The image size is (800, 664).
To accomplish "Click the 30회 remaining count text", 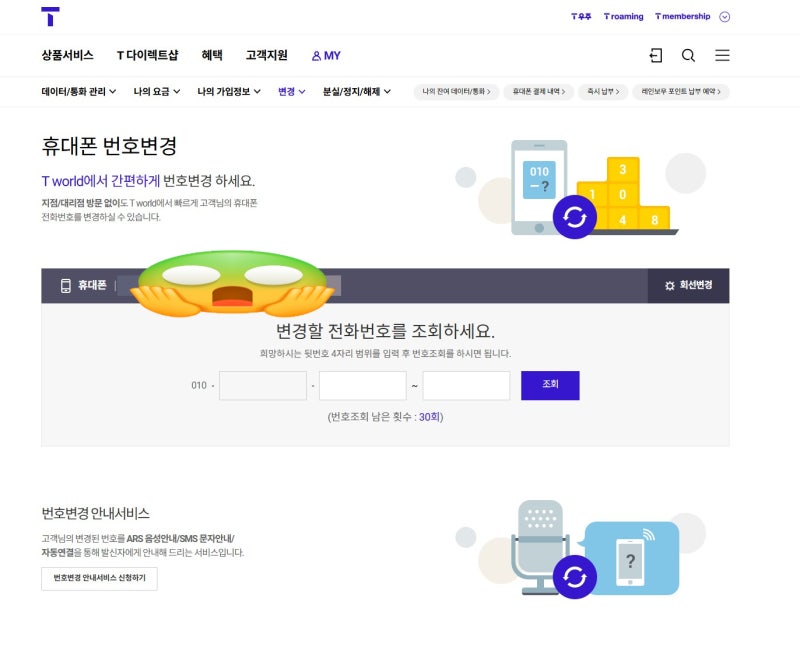I will pos(429,417).
